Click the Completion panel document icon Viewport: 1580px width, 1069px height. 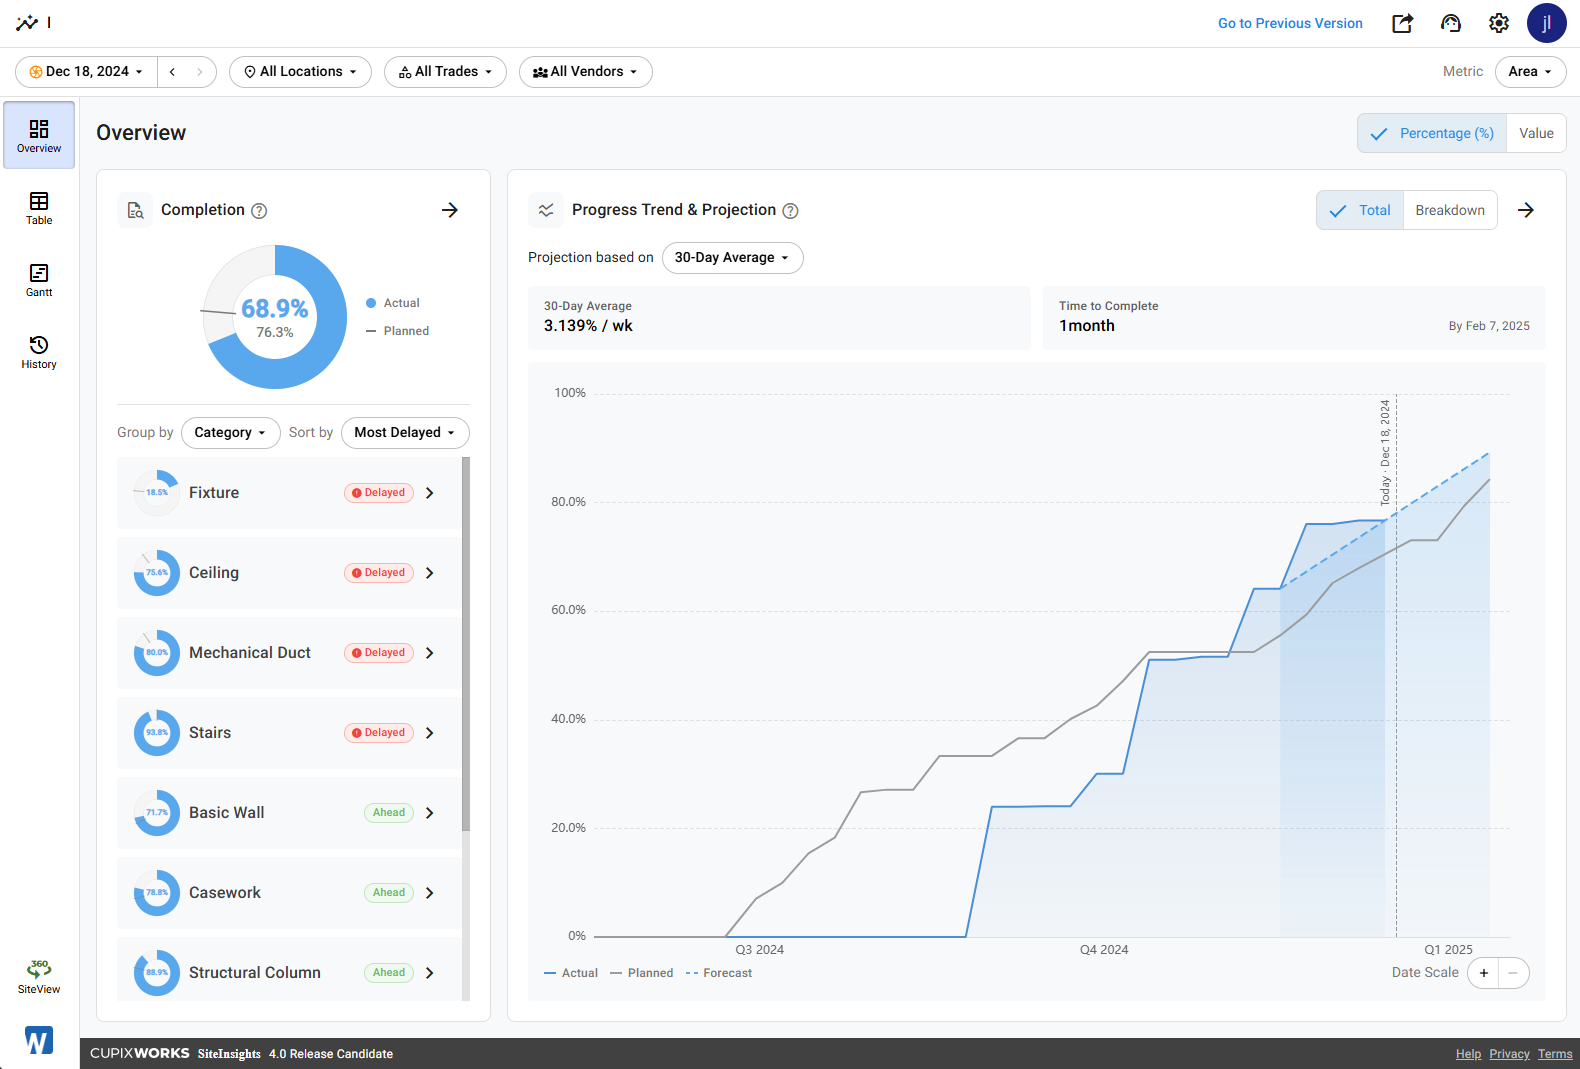click(x=135, y=210)
